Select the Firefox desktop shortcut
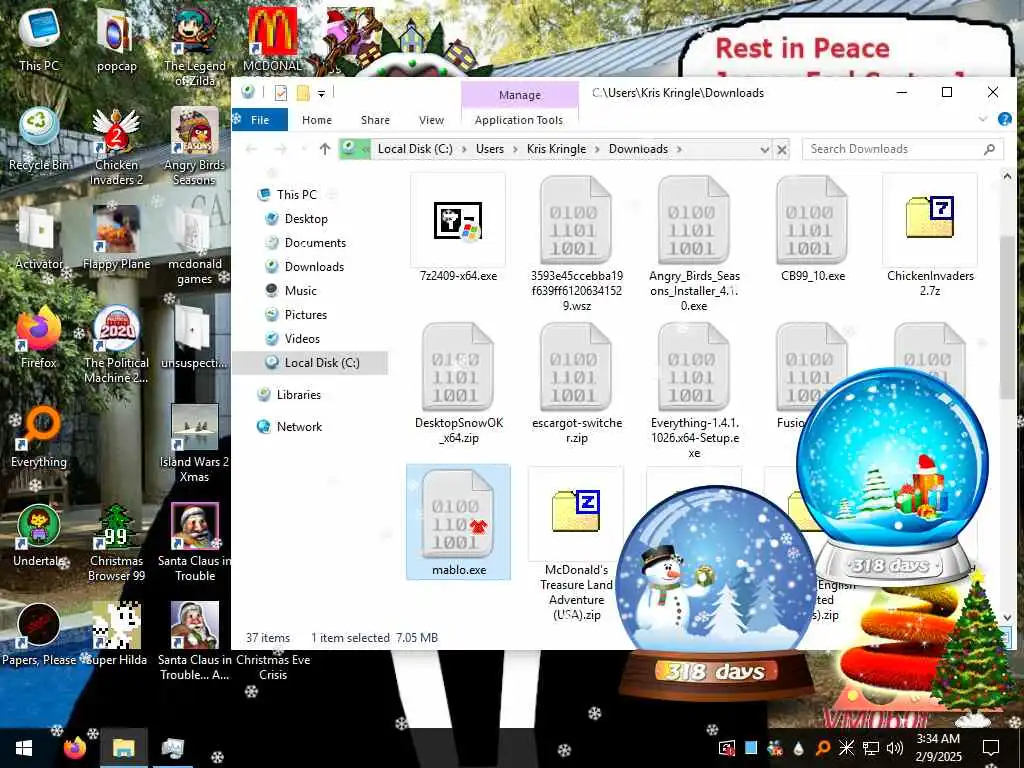 39,337
